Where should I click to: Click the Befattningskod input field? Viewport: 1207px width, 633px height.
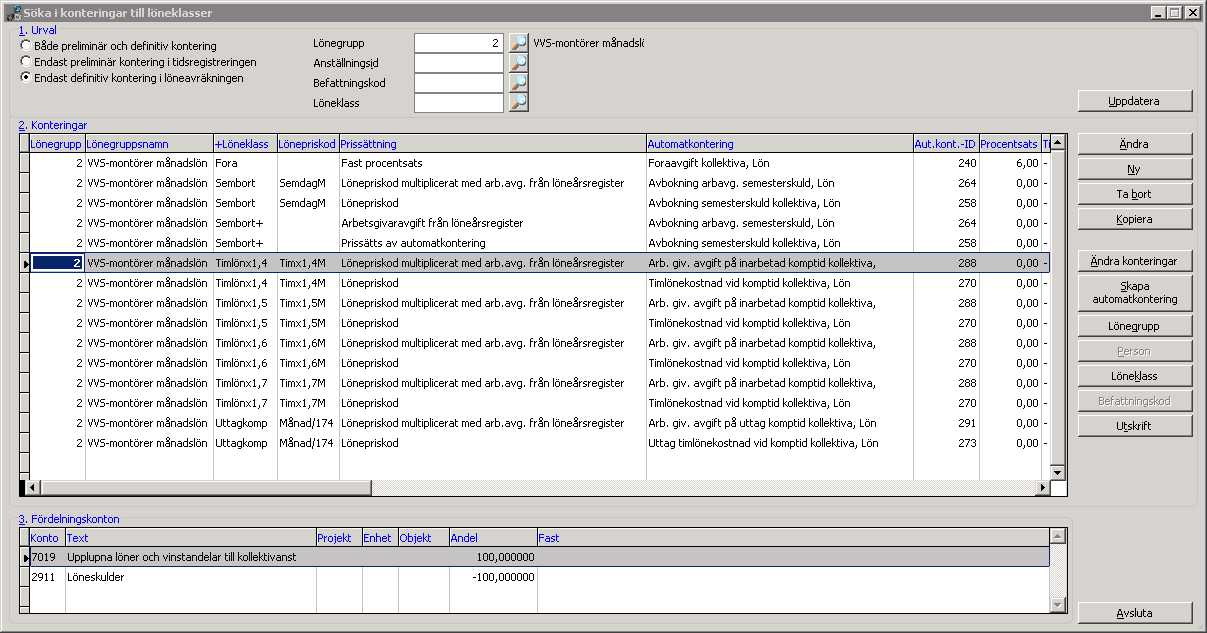click(459, 83)
